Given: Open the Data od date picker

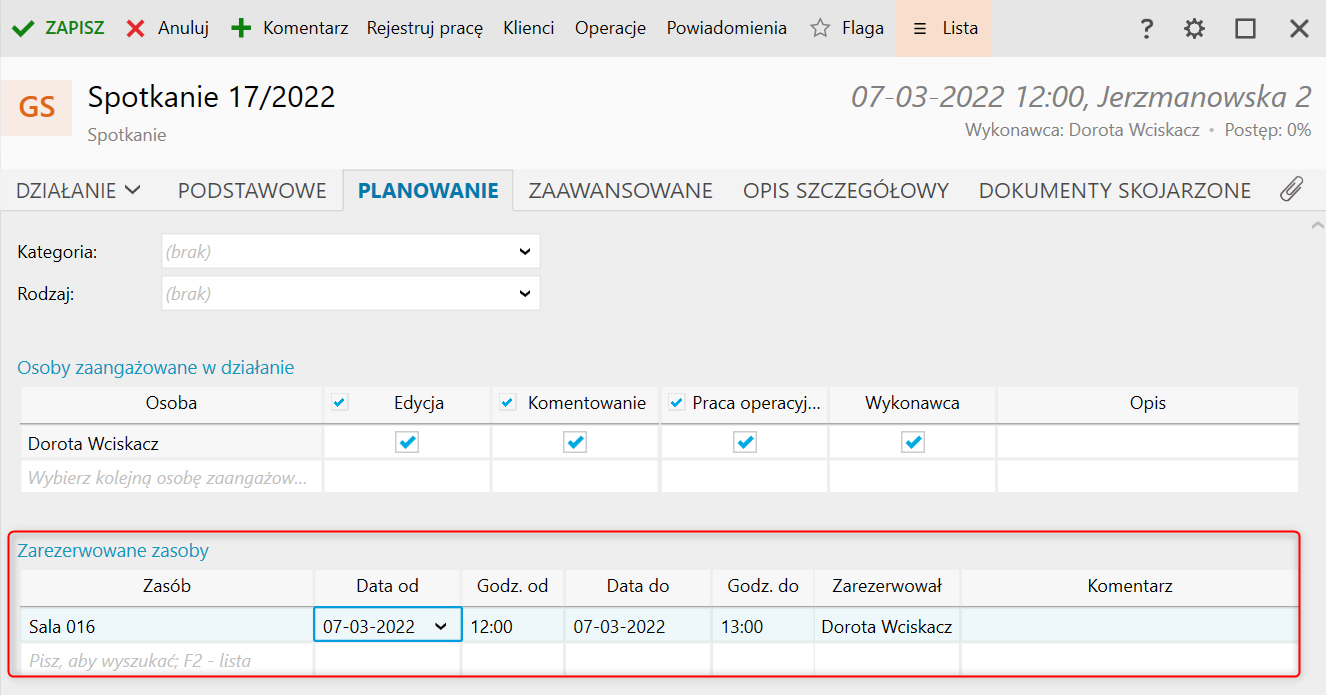Looking at the screenshot, I should (x=441, y=627).
